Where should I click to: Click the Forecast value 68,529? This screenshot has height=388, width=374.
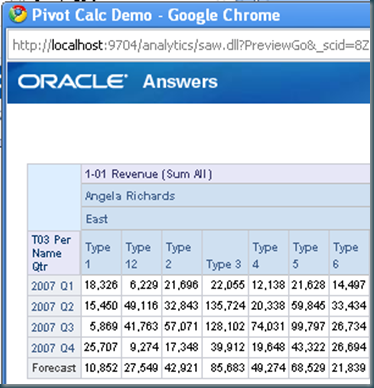[x=308, y=368]
